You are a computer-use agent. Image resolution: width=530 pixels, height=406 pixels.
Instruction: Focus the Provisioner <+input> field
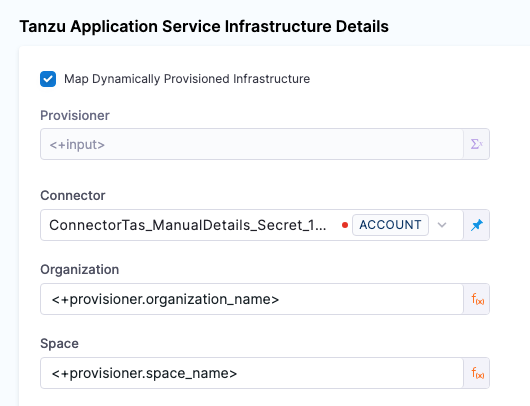click(252, 144)
